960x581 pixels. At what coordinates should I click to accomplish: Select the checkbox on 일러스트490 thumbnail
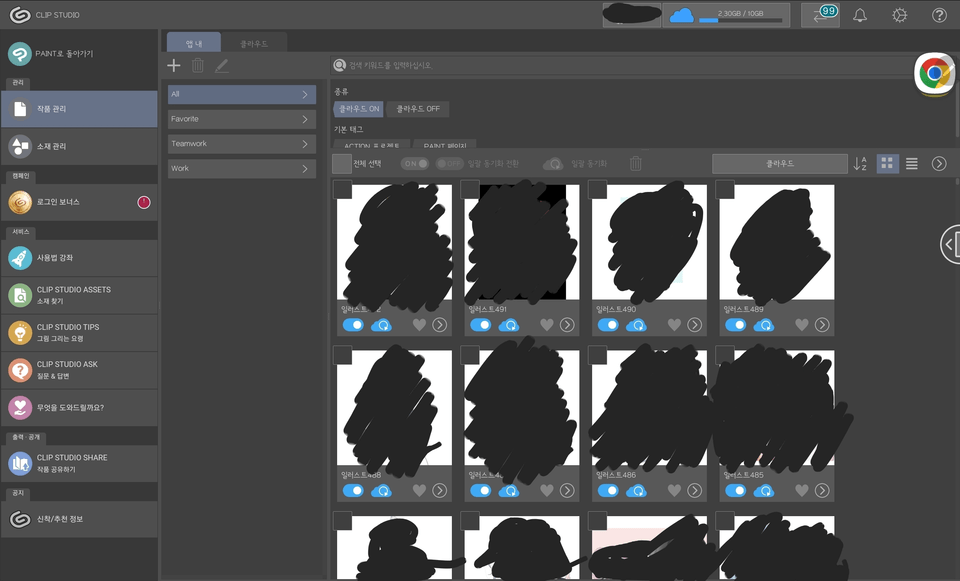(597, 189)
